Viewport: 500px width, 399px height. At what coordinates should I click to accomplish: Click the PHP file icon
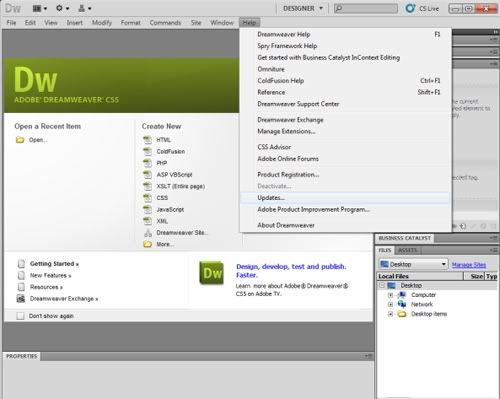(147, 163)
